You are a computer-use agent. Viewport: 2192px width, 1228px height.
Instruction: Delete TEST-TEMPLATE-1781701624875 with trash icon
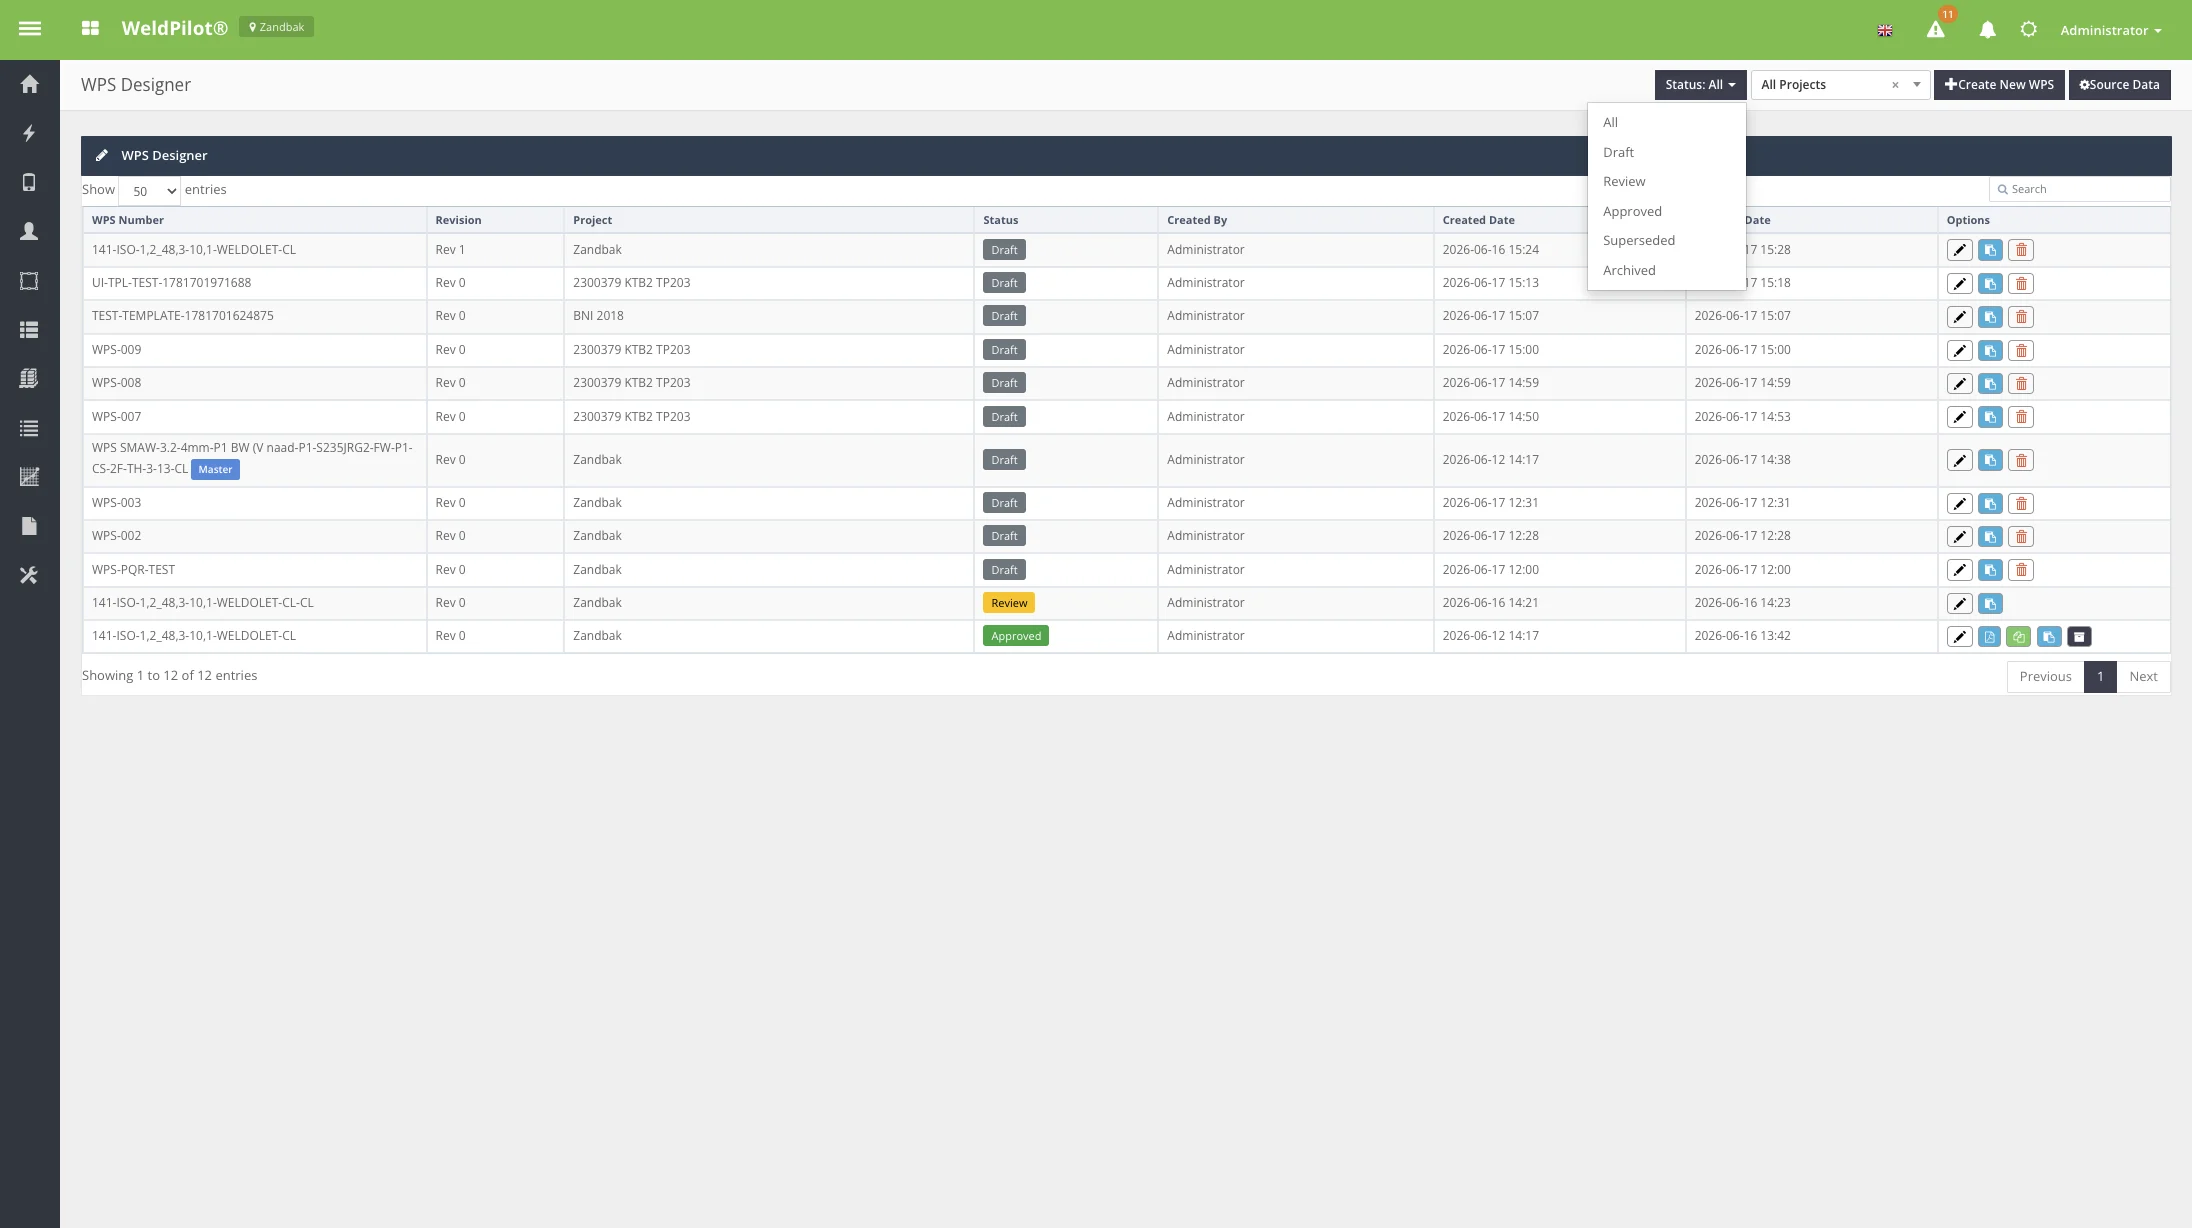tap(2021, 317)
